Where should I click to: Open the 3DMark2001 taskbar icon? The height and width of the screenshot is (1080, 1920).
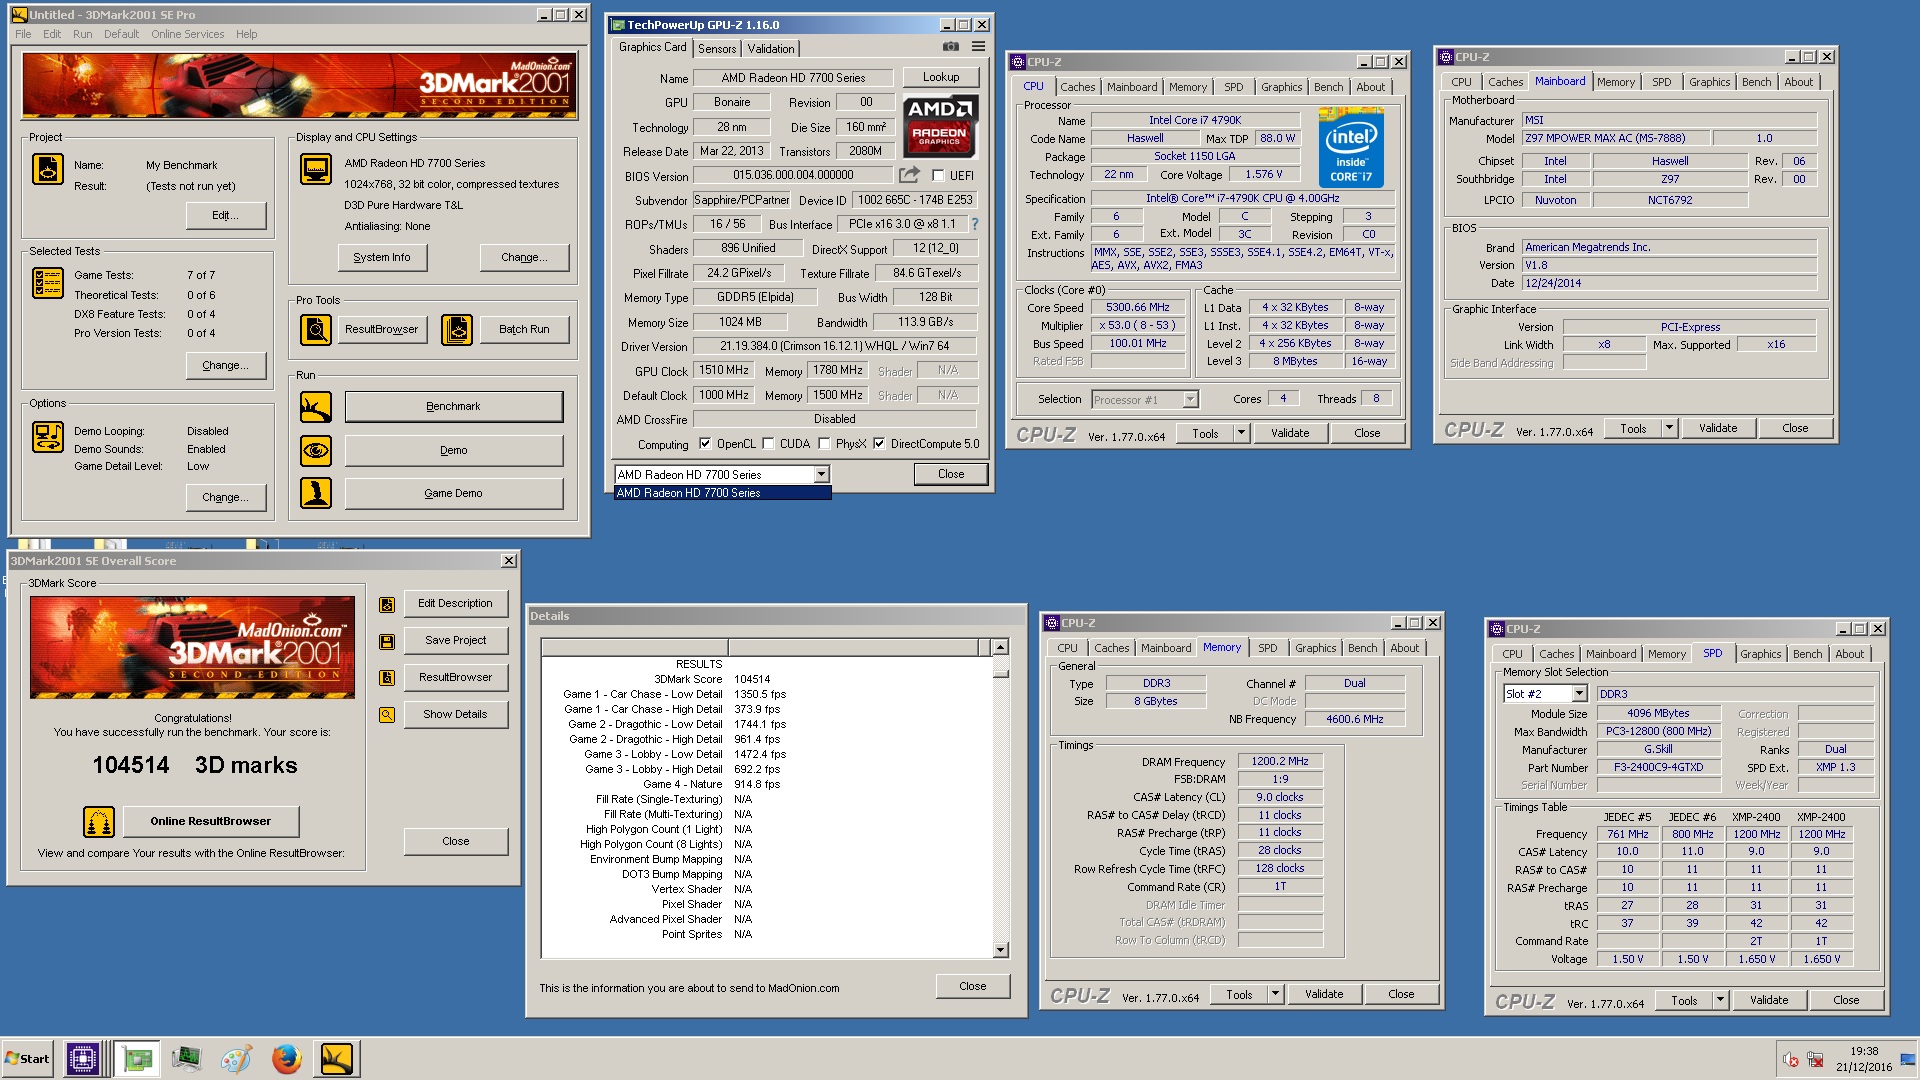click(x=337, y=1059)
